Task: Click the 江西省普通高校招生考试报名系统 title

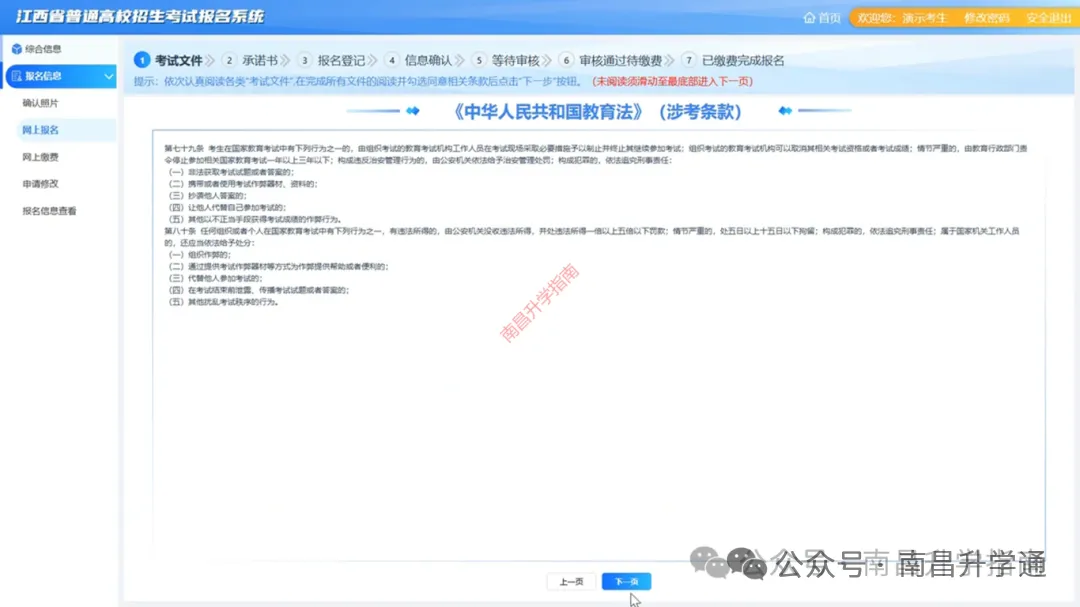Action: pos(140,17)
